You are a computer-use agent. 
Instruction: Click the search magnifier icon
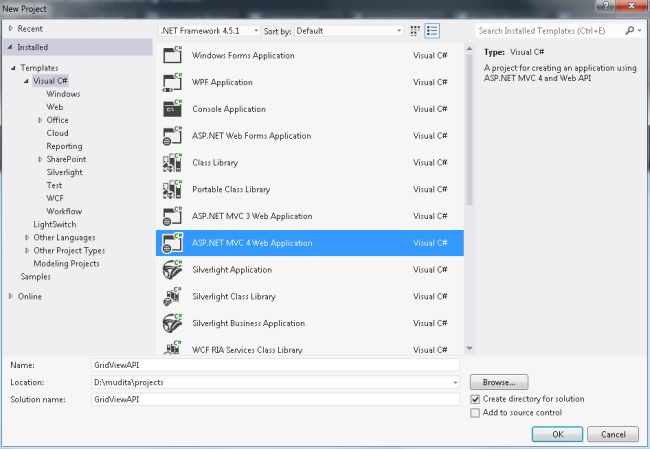click(629, 30)
